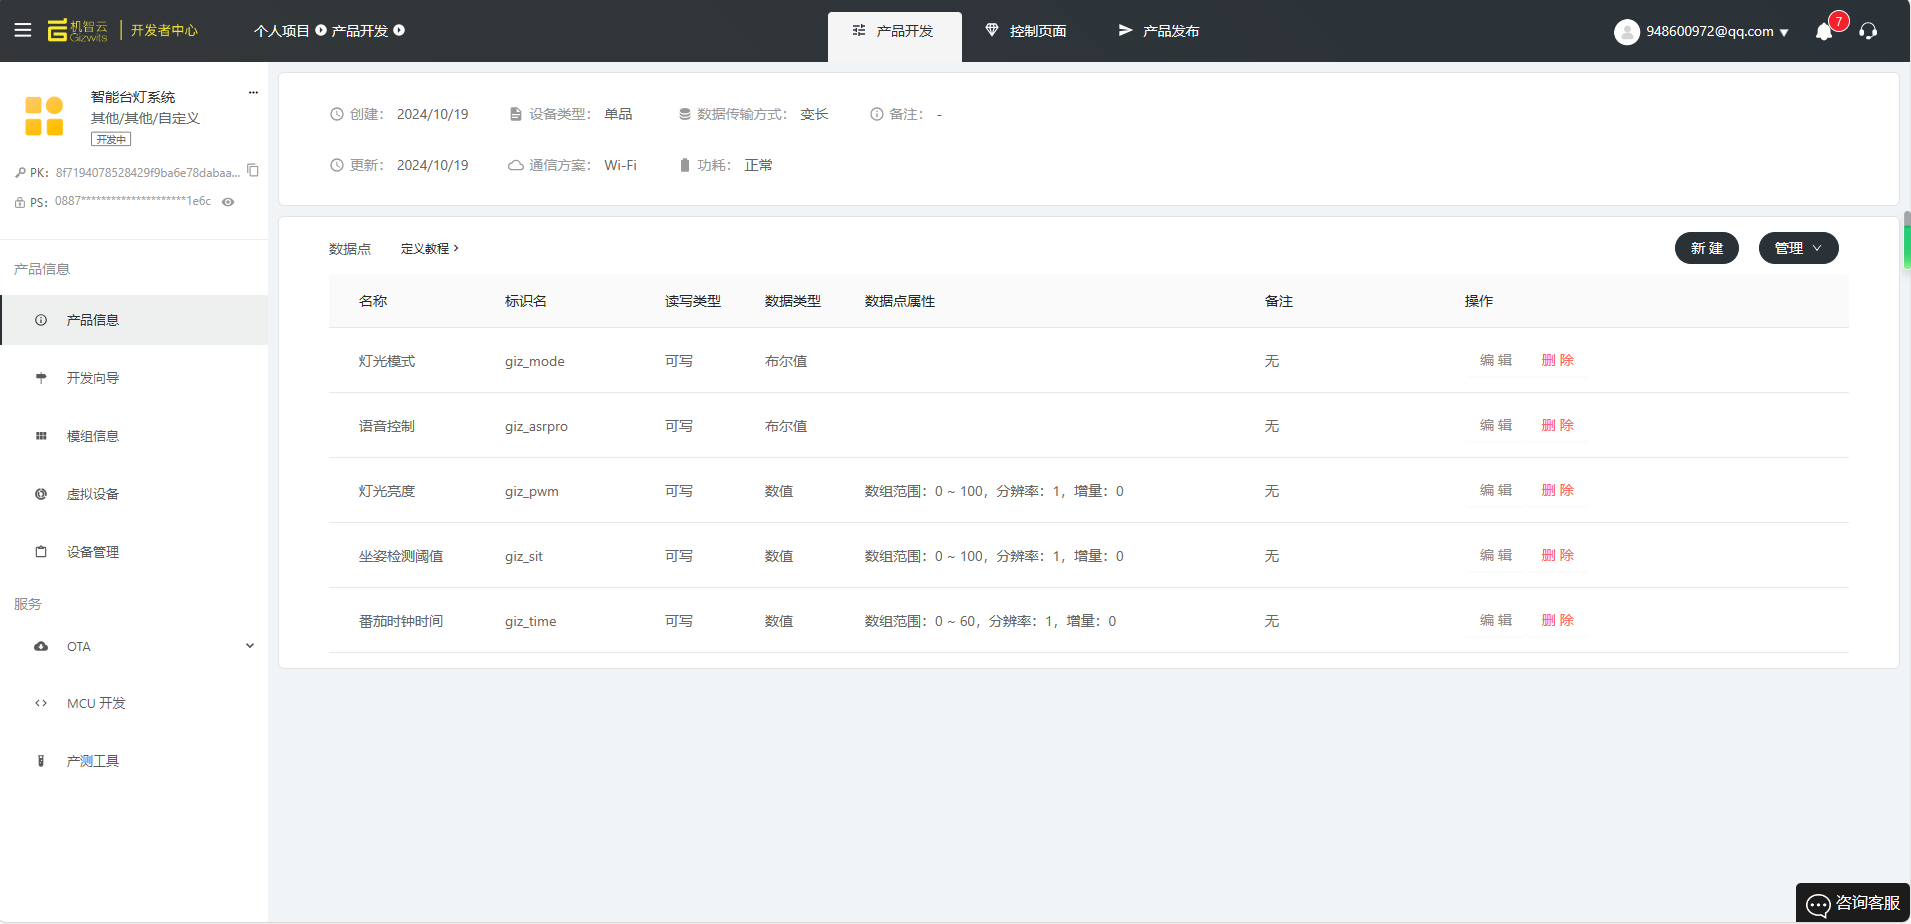Switch to the 产品发布 tab
This screenshot has height=924, width=1911.
(x=1159, y=31)
